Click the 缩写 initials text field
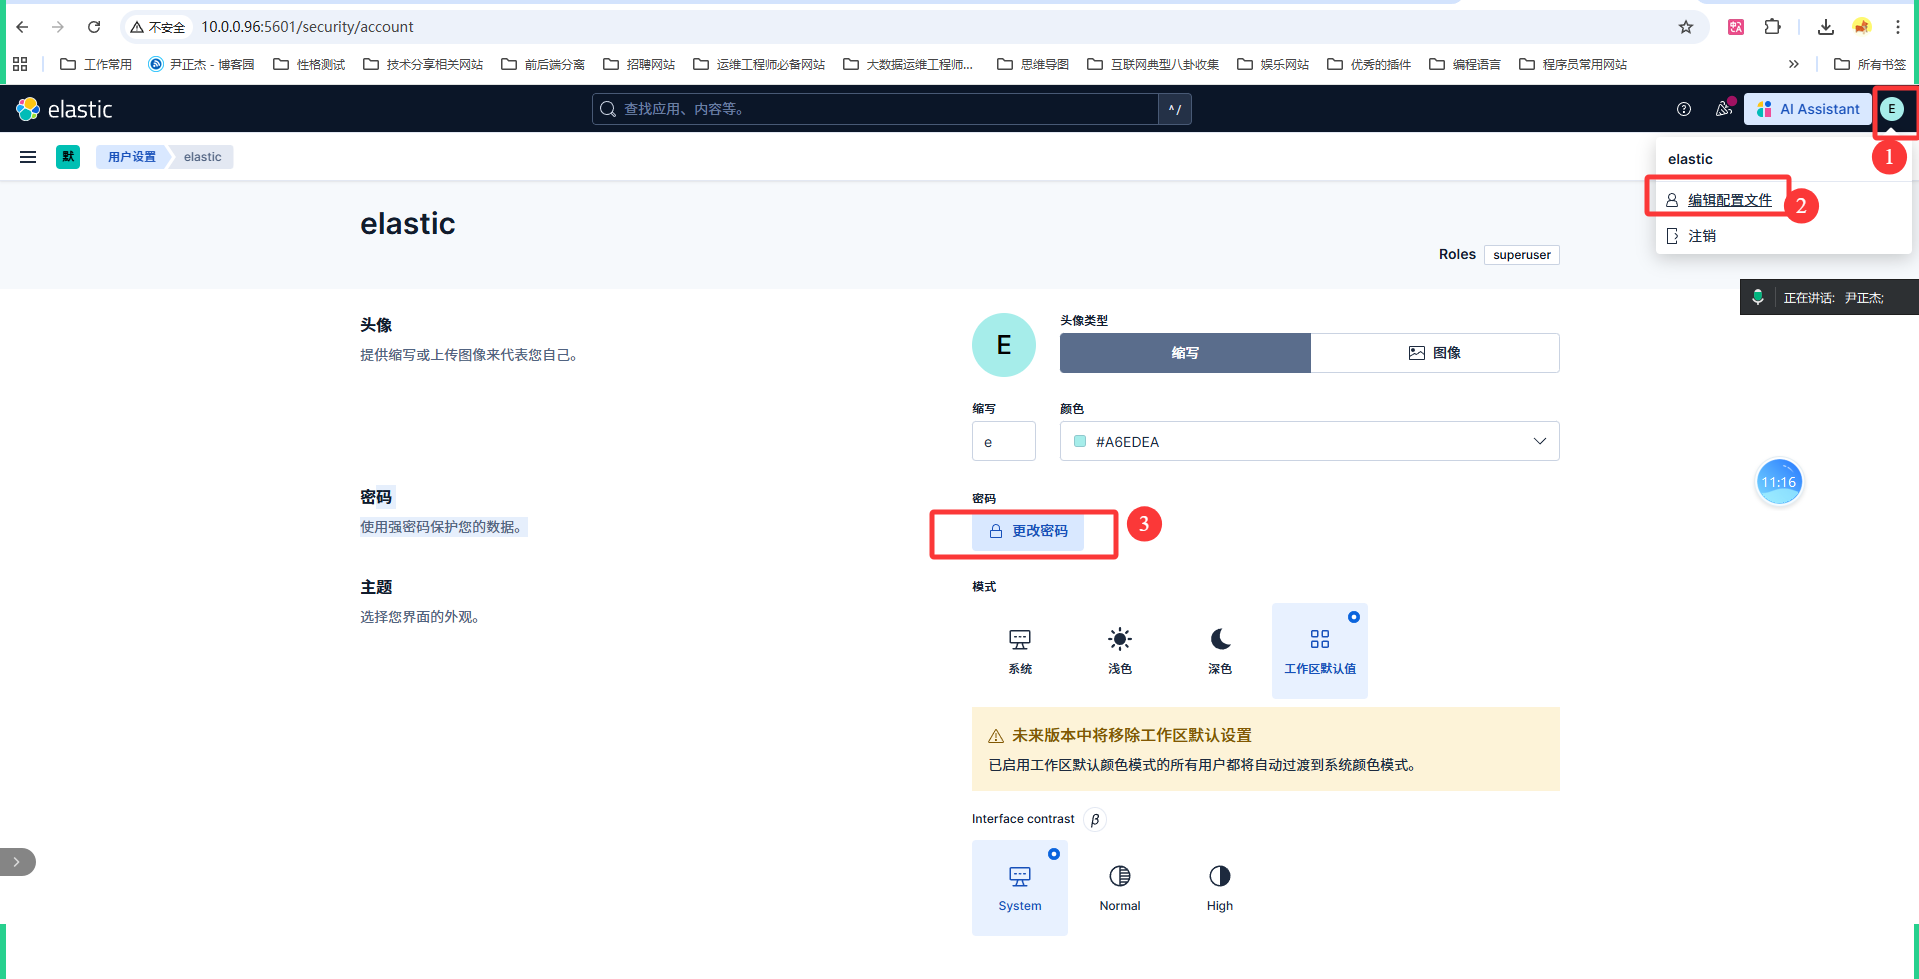The image size is (1919, 979). click(1004, 441)
